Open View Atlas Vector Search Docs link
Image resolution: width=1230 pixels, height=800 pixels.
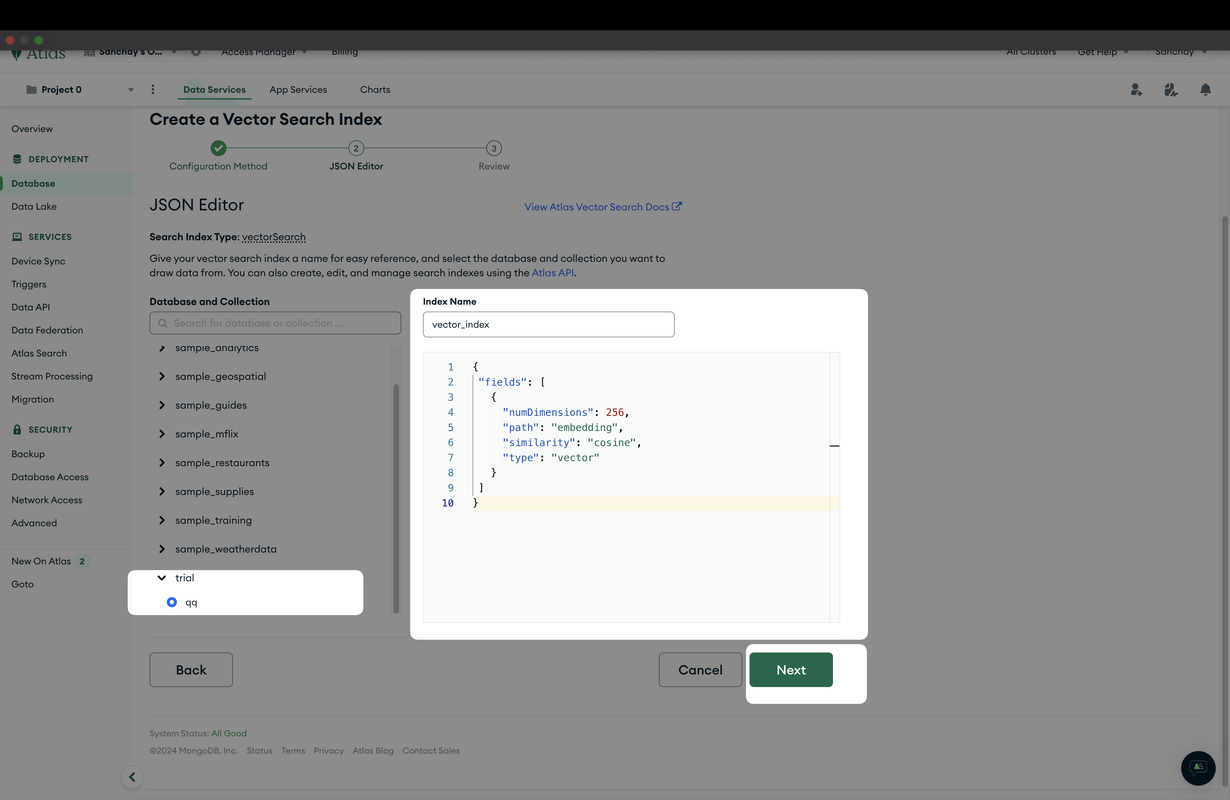[603, 207]
